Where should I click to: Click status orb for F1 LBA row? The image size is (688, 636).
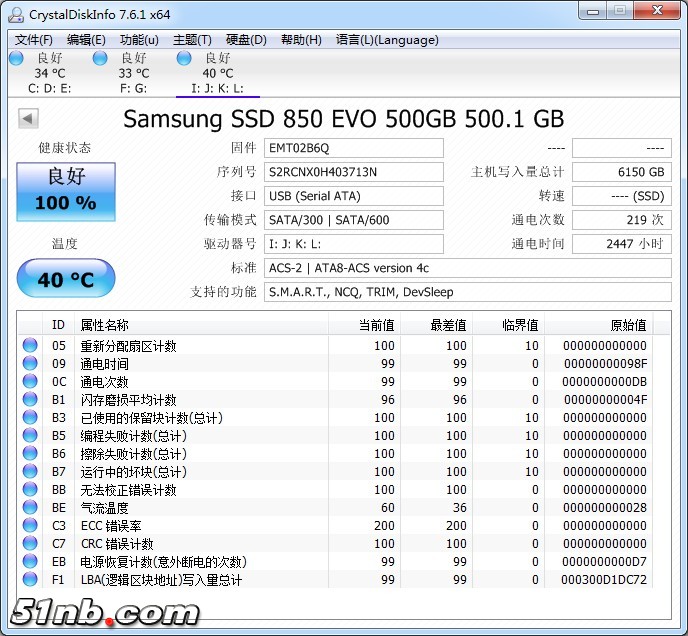tap(30, 580)
